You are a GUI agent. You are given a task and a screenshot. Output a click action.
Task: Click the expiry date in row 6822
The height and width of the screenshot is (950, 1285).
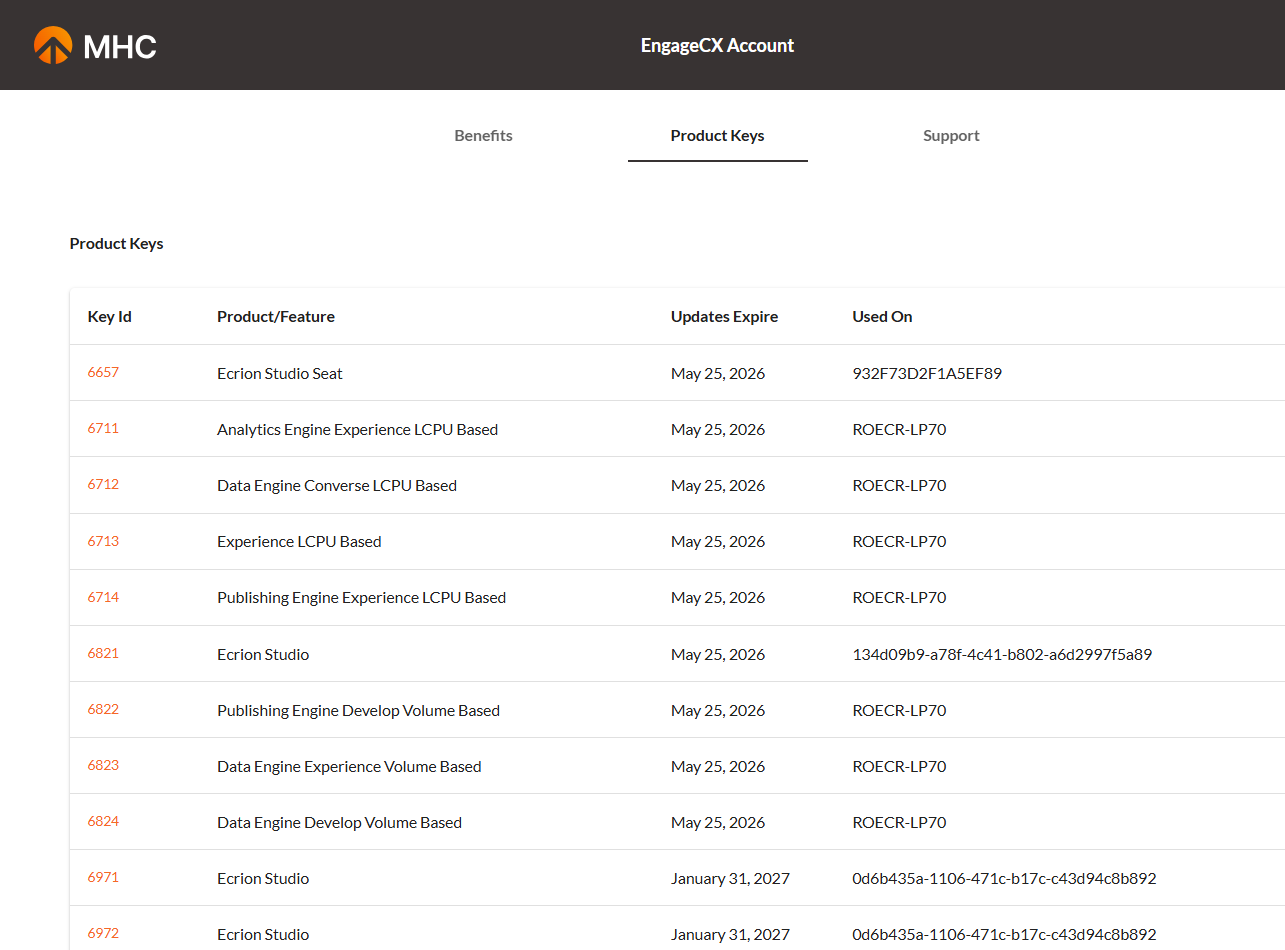tap(718, 710)
